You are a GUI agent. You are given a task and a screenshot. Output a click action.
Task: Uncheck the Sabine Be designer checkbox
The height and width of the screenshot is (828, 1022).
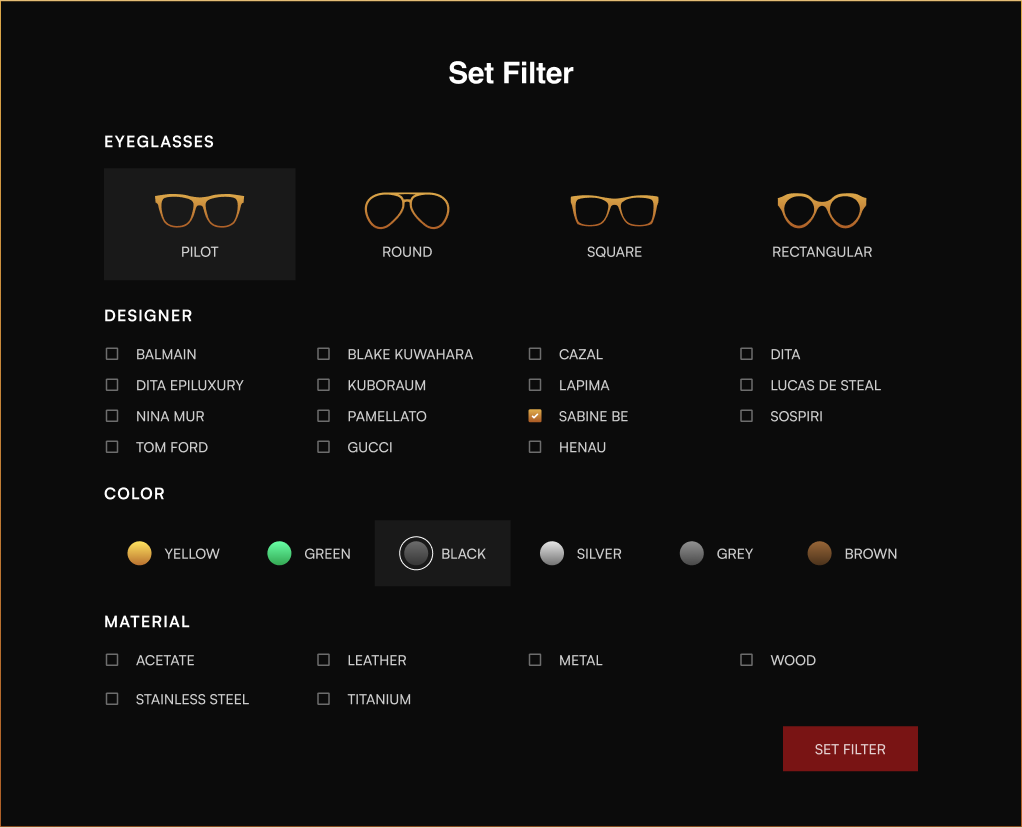[x=535, y=416]
